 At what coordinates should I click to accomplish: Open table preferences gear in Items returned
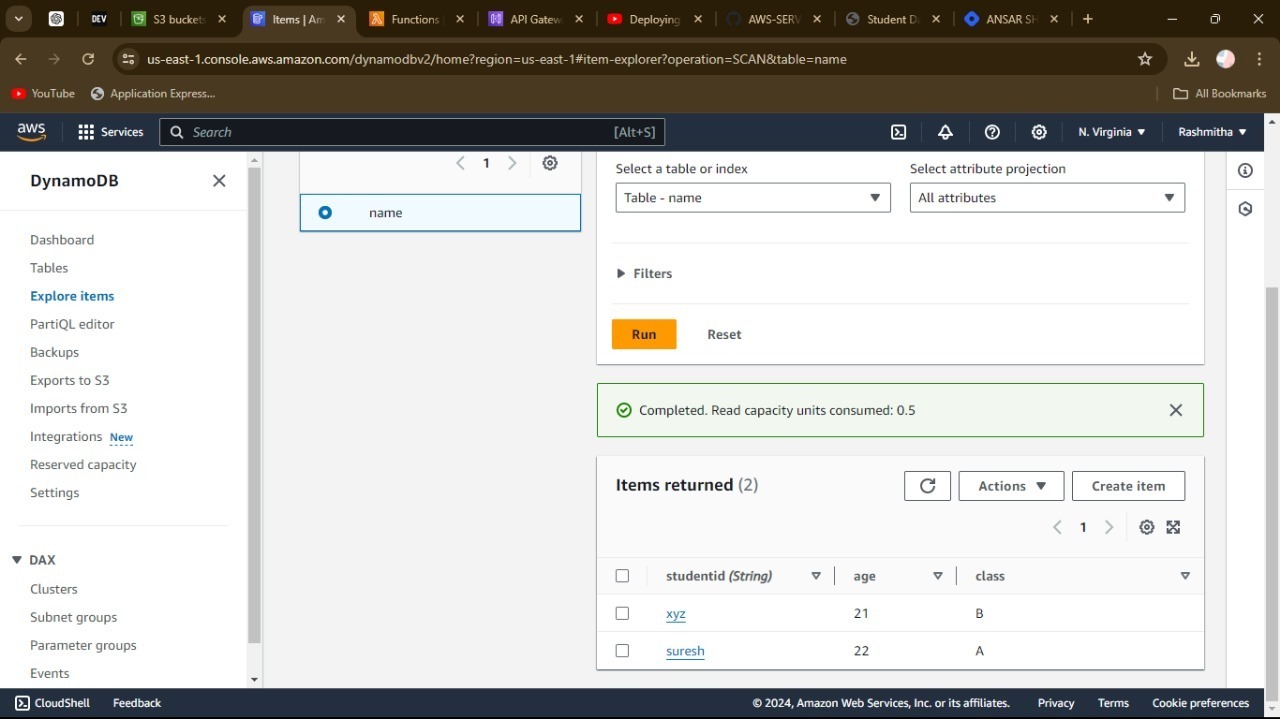coord(1147,527)
